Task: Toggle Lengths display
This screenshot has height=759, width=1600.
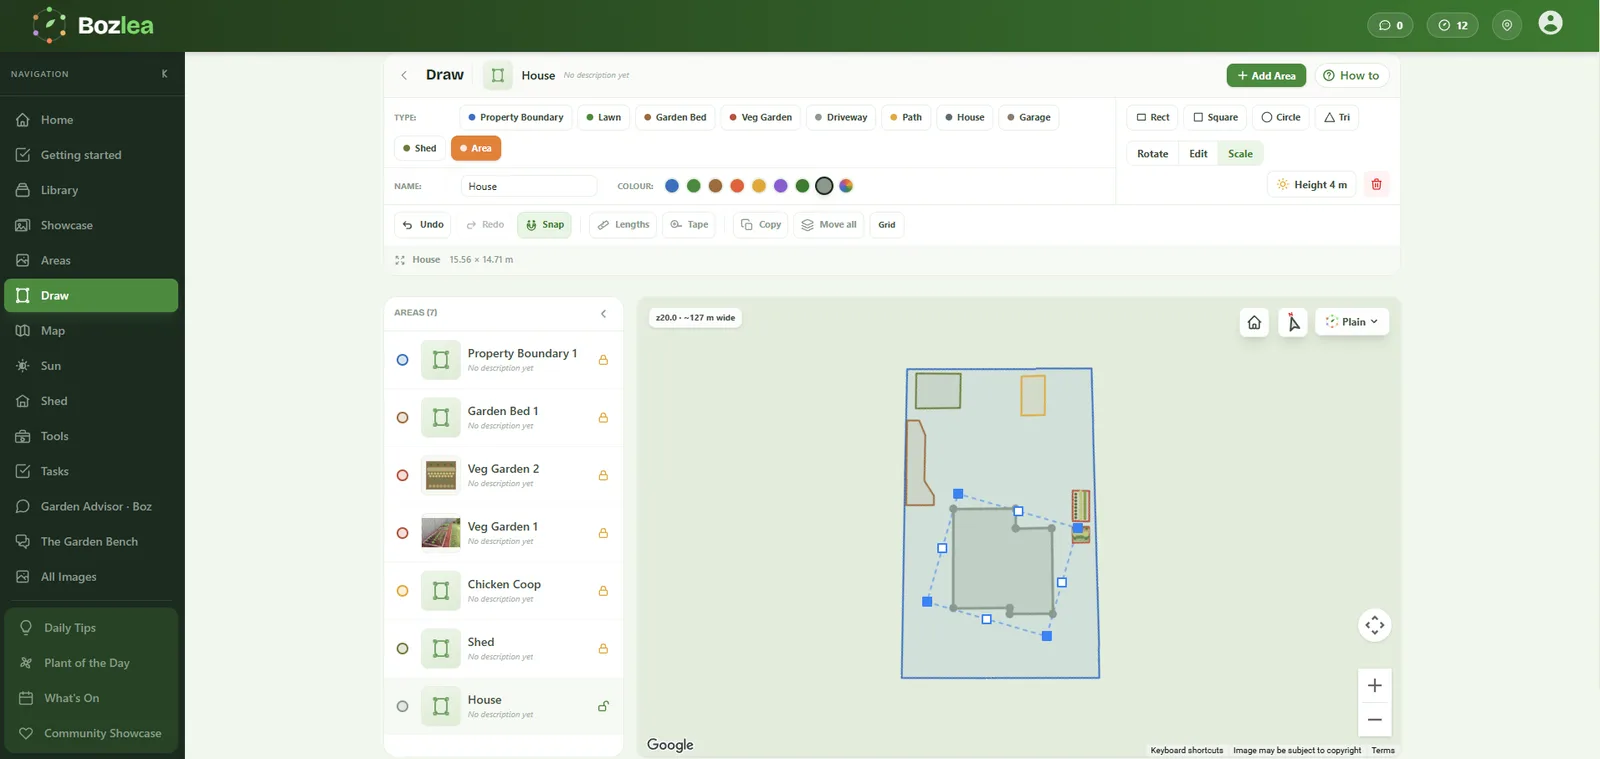Action: 623,225
